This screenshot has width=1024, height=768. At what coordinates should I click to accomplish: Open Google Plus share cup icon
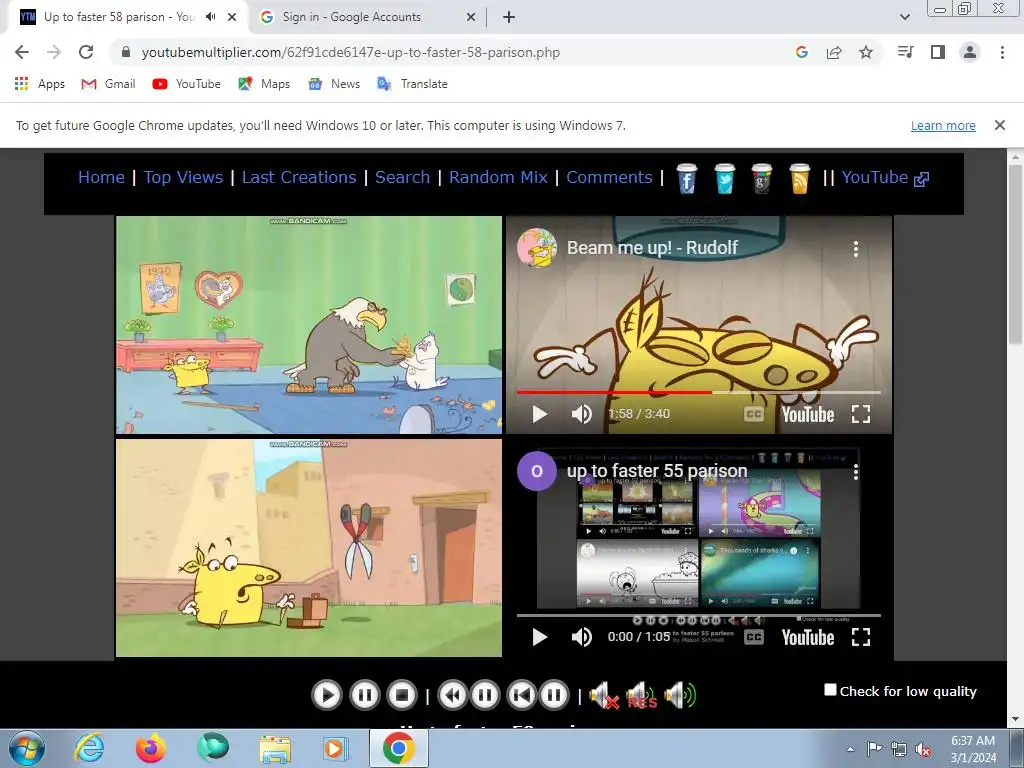pos(762,178)
